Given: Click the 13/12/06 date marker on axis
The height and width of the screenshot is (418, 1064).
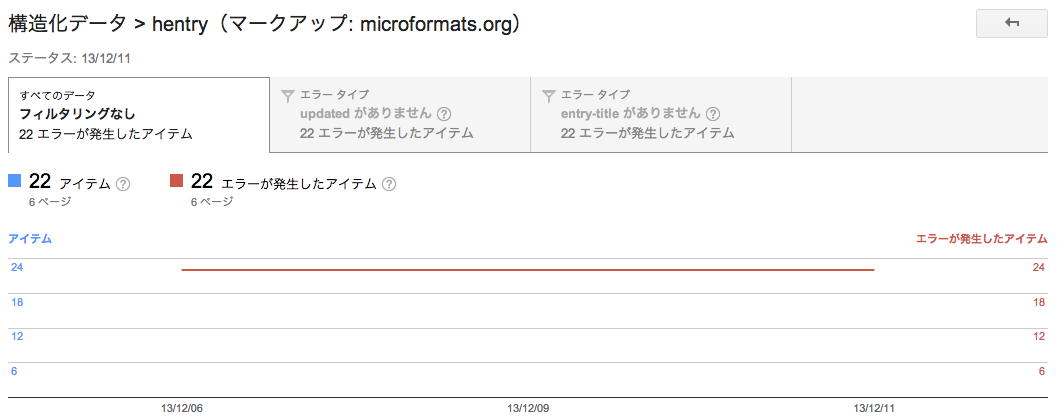Looking at the screenshot, I should pyautogui.click(x=182, y=408).
